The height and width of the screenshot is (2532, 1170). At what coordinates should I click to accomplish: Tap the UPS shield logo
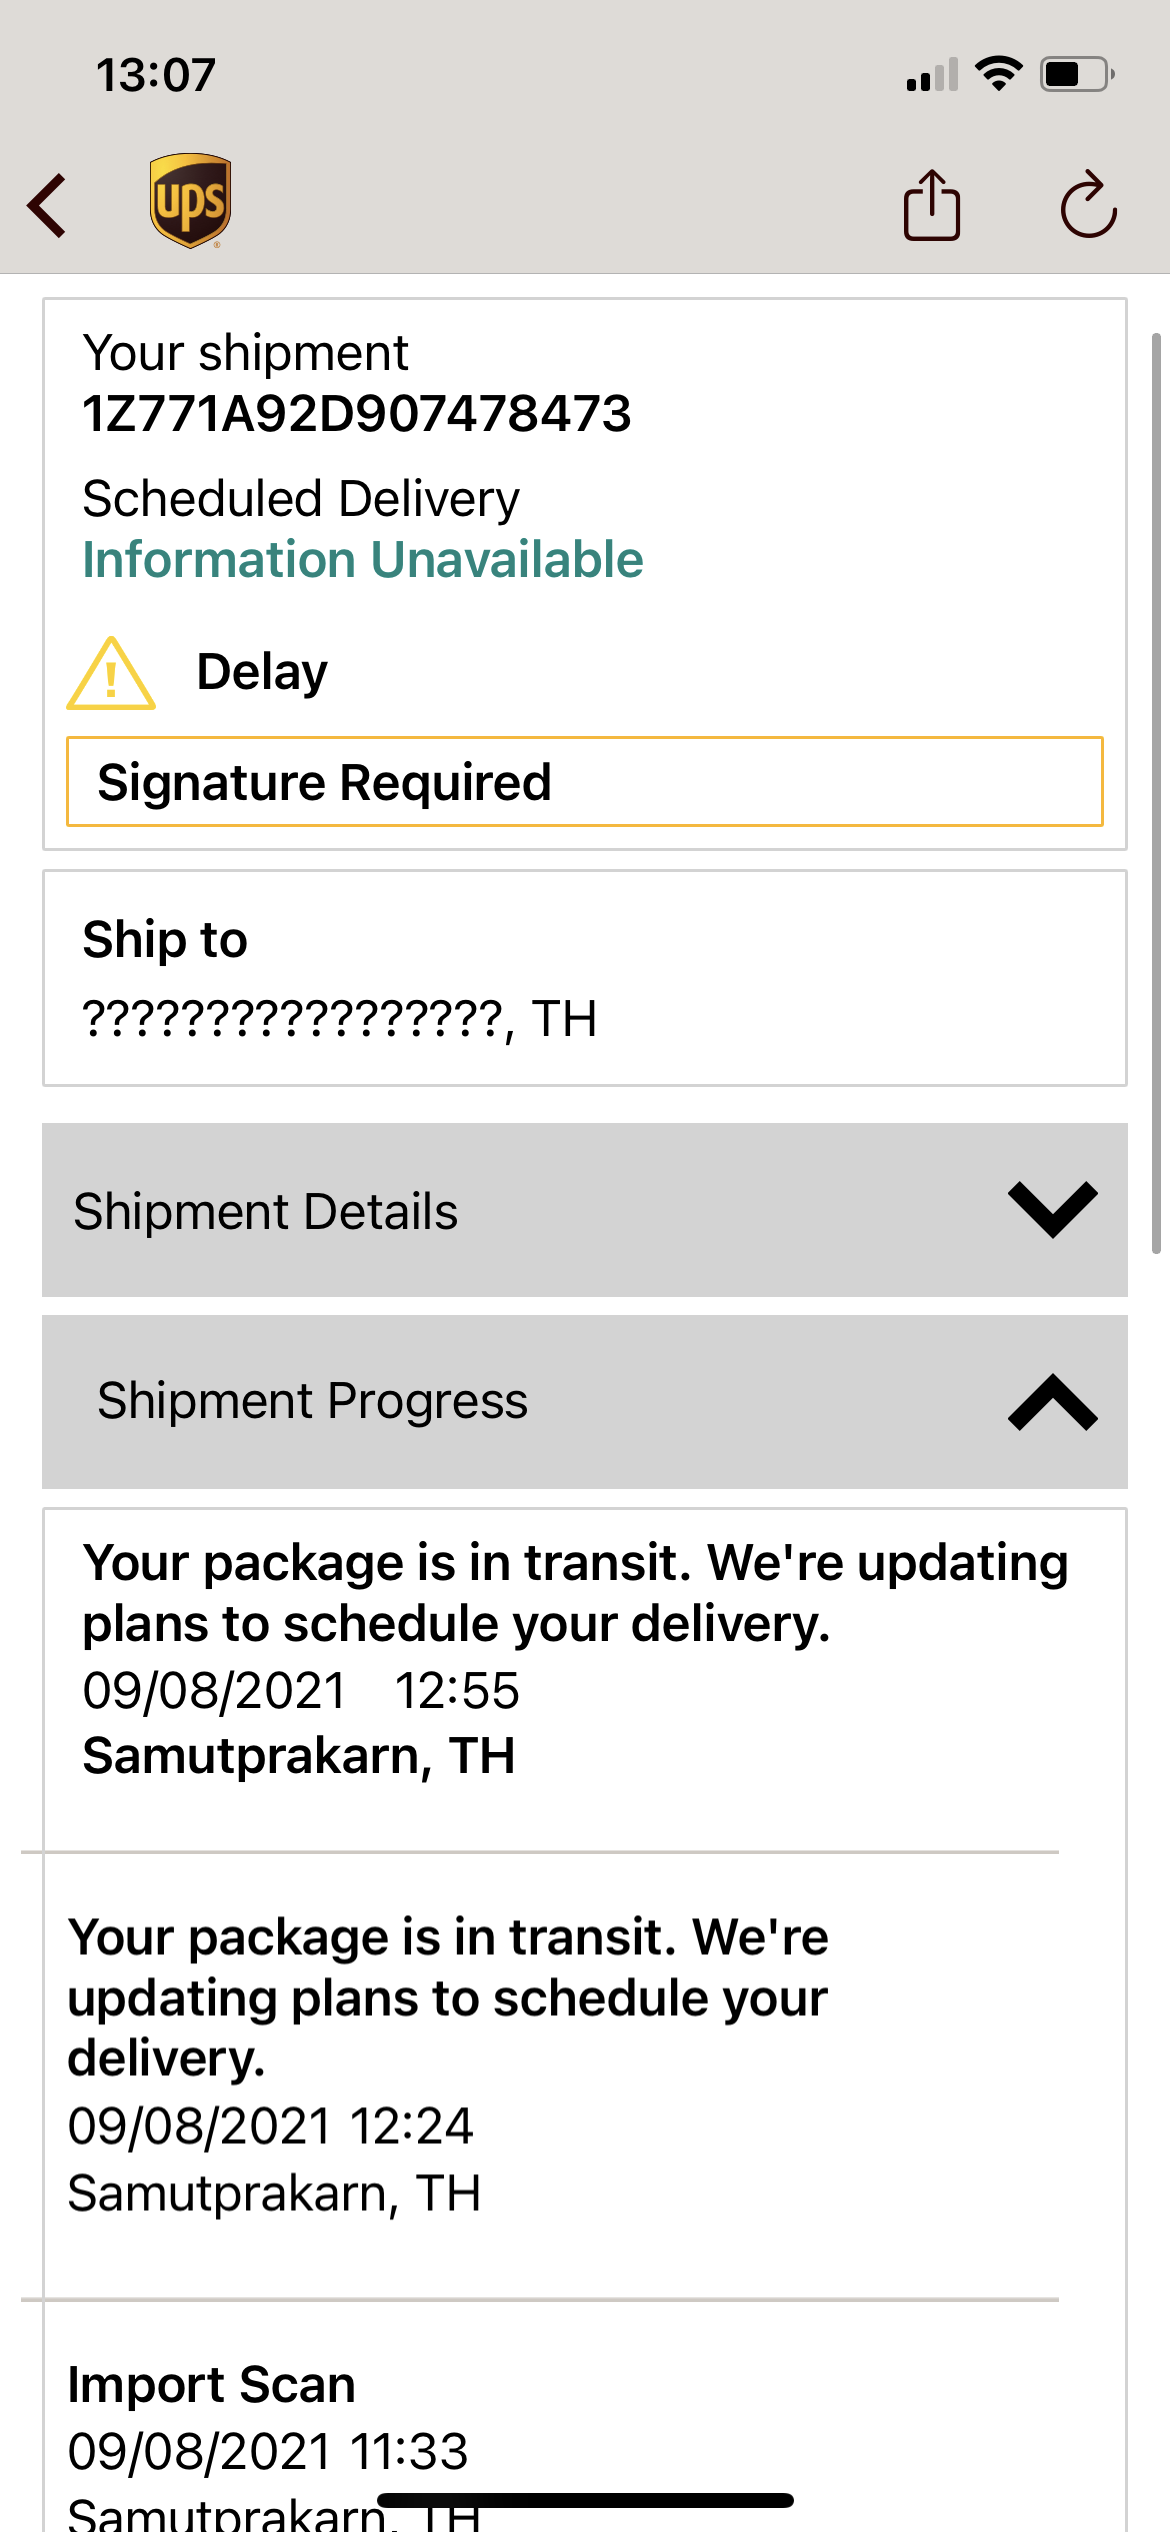pos(190,200)
